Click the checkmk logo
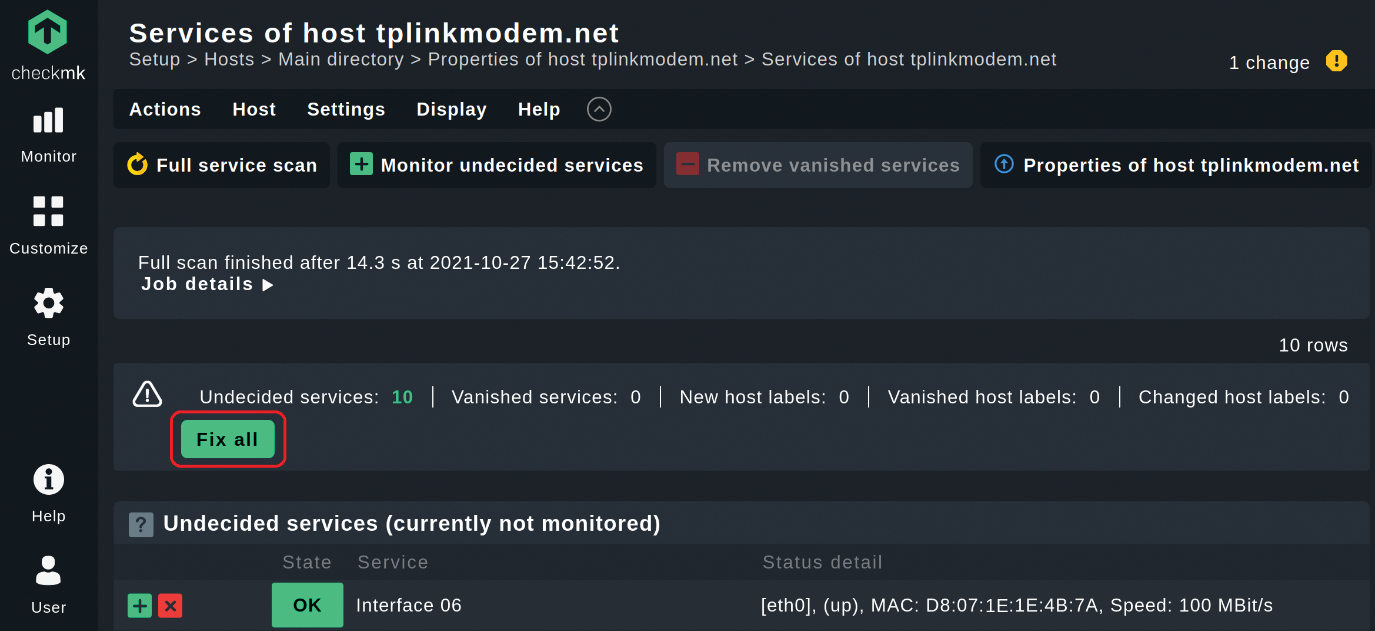Screen dimensions: 1375x631 point(48,46)
